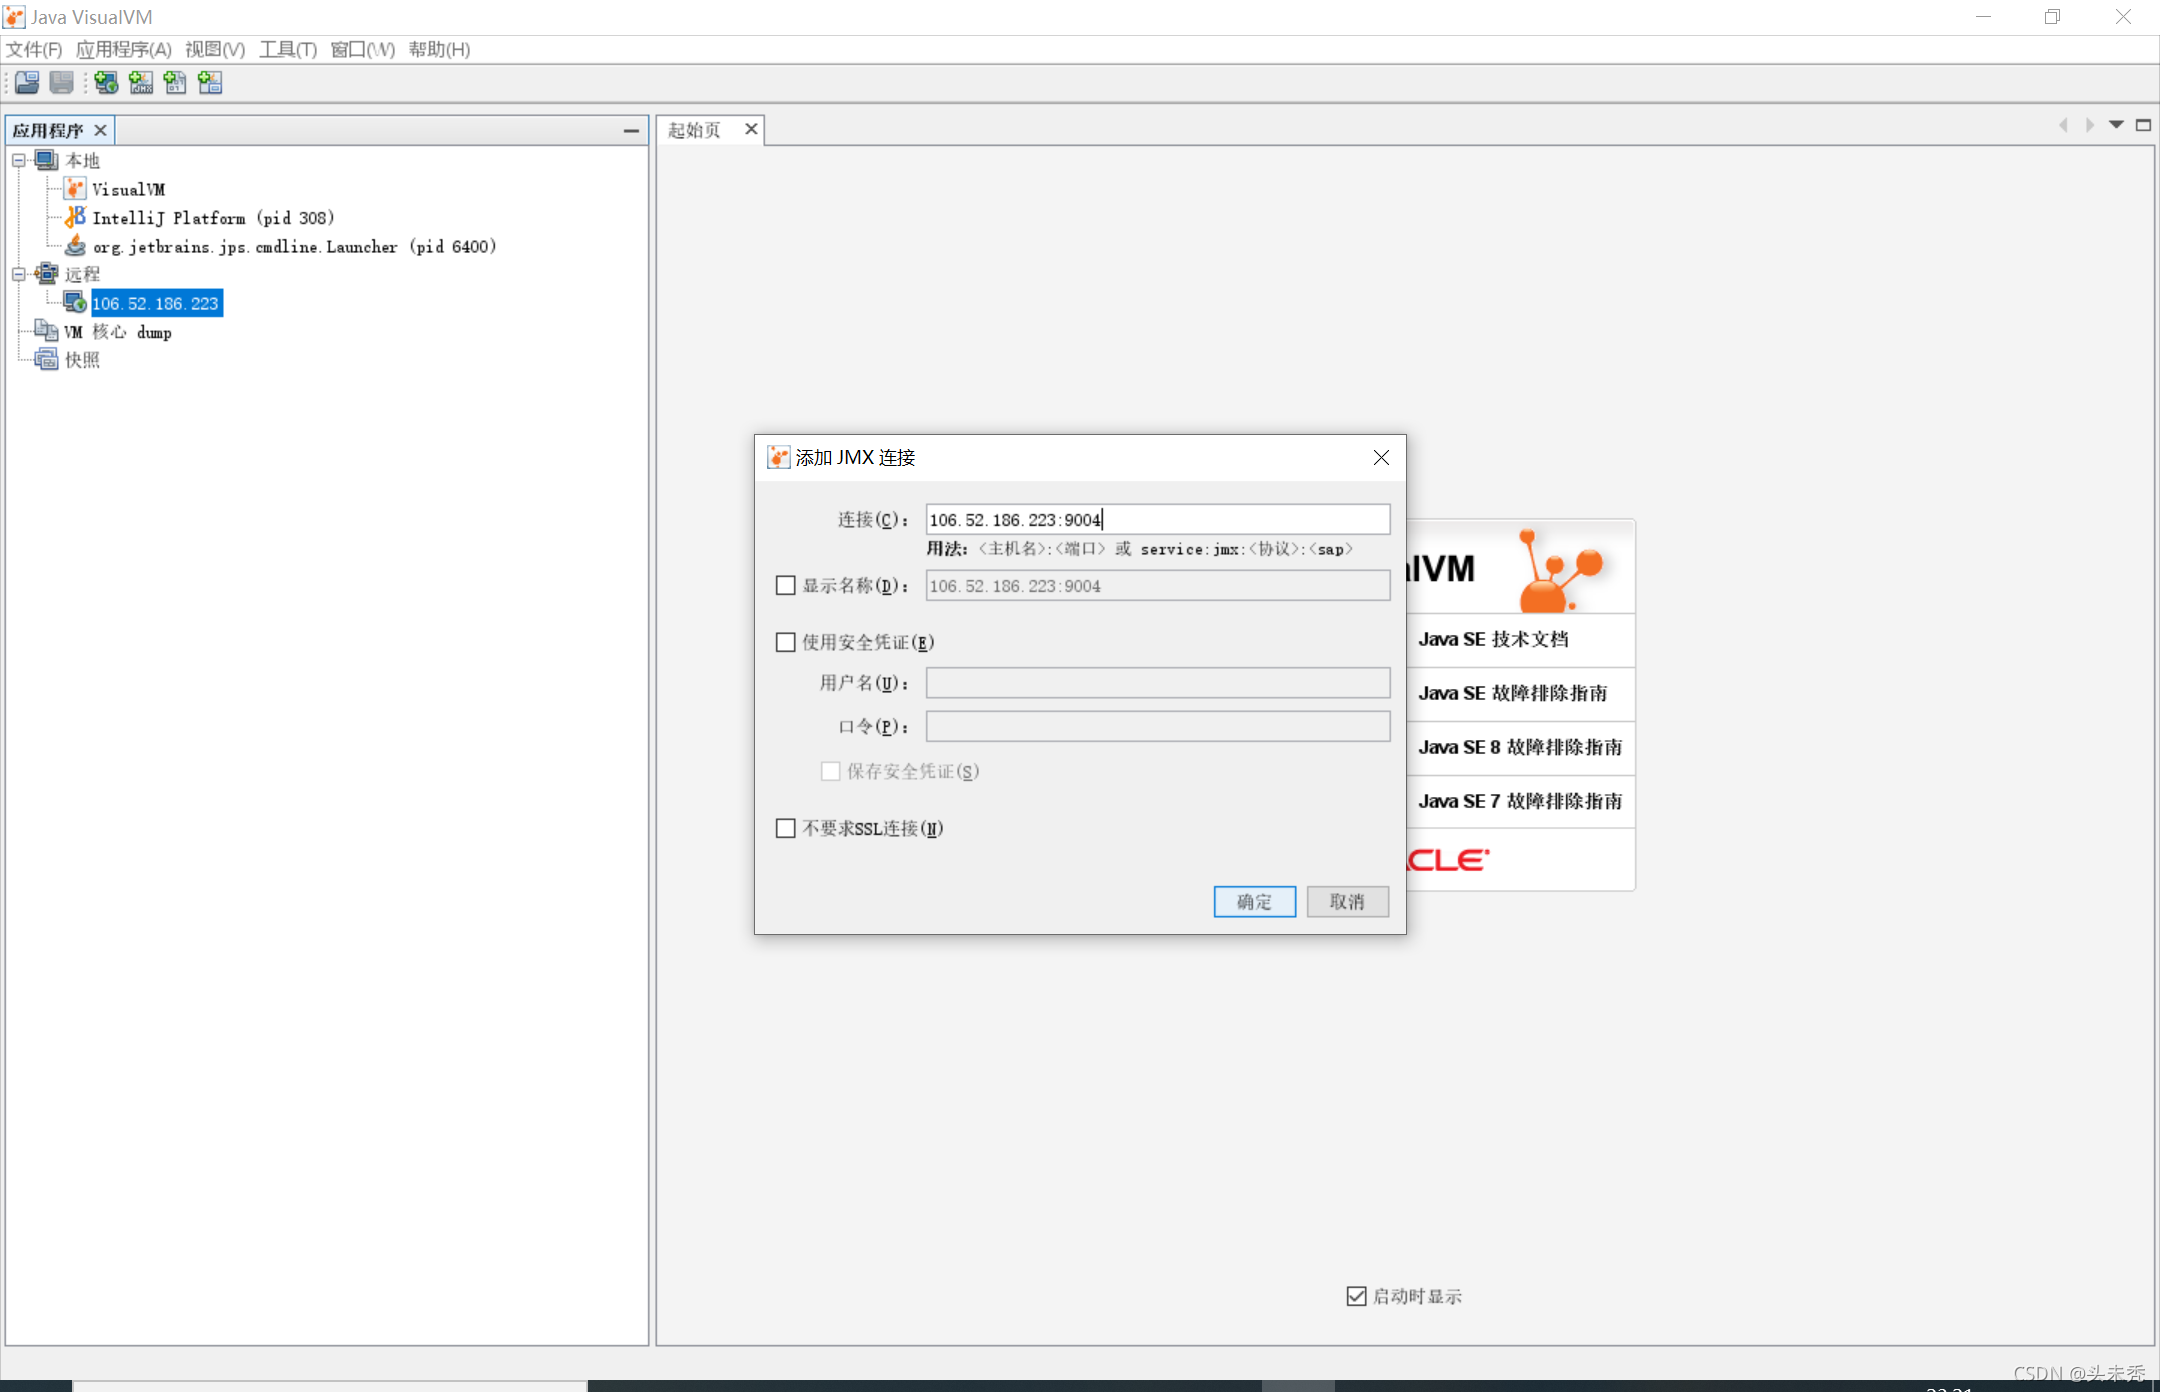Click the 本地 computer icon in tree
2160x1392 pixels.
click(x=46, y=160)
